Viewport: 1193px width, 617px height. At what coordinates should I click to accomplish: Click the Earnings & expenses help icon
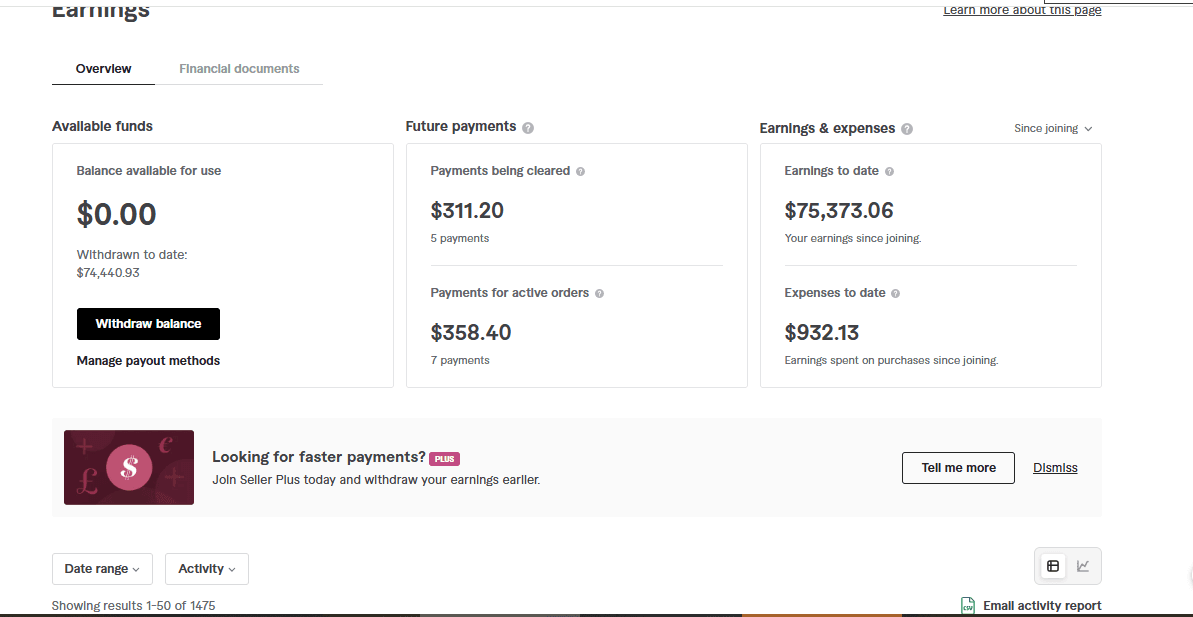tap(907, 129)
